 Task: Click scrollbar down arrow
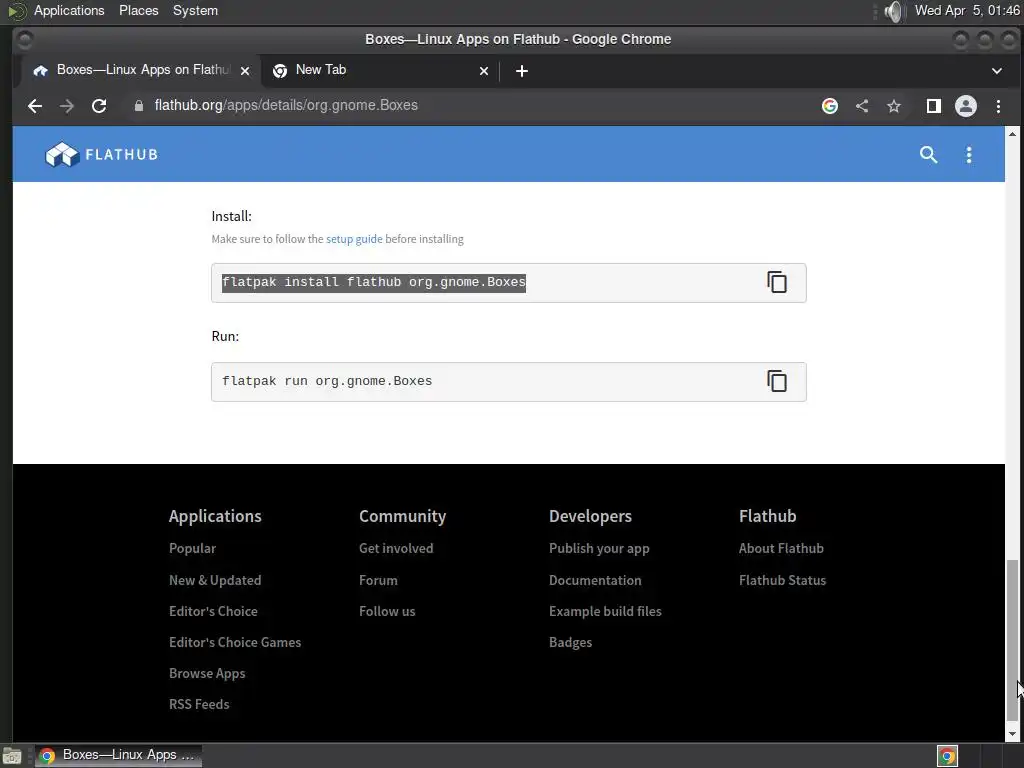(1012, 734)
